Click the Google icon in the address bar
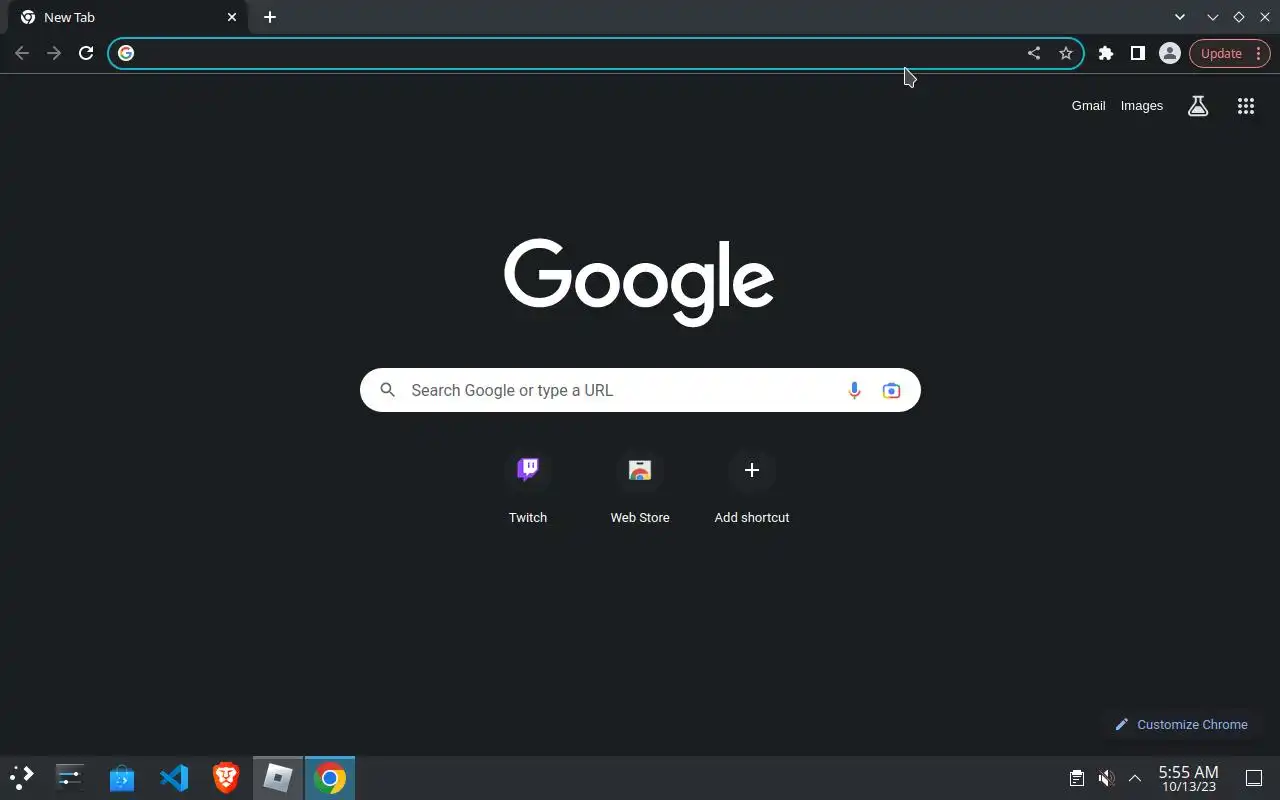 [x=126, y=53]
